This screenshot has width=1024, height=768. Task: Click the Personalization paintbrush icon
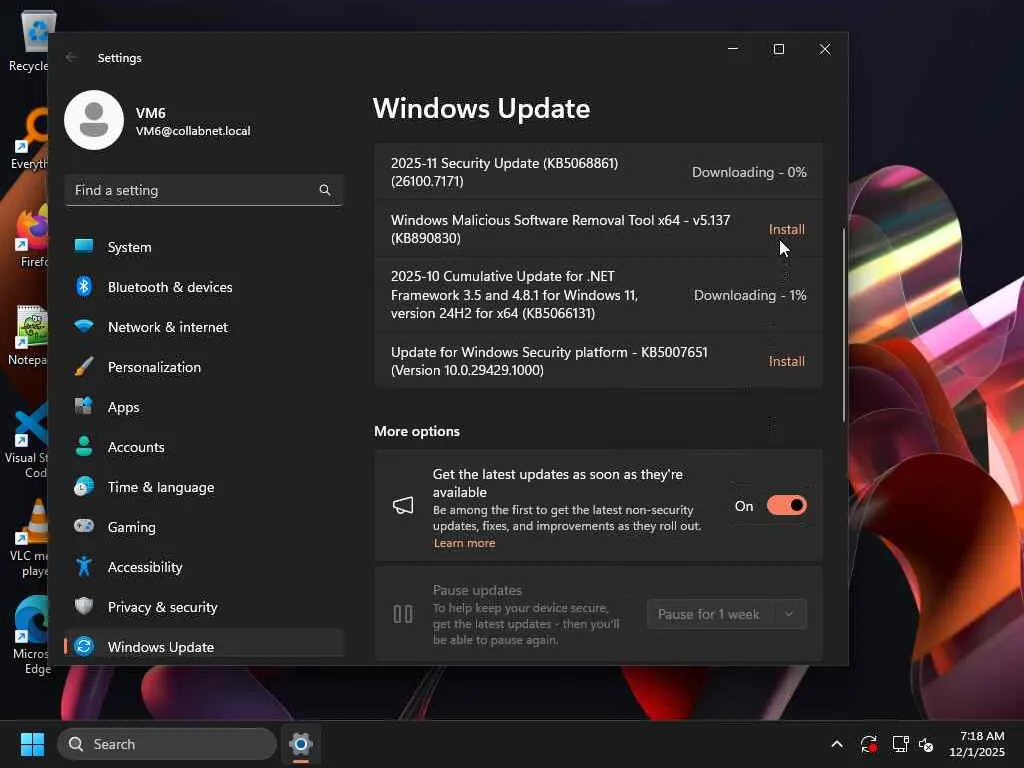click(x=84, y=366)
